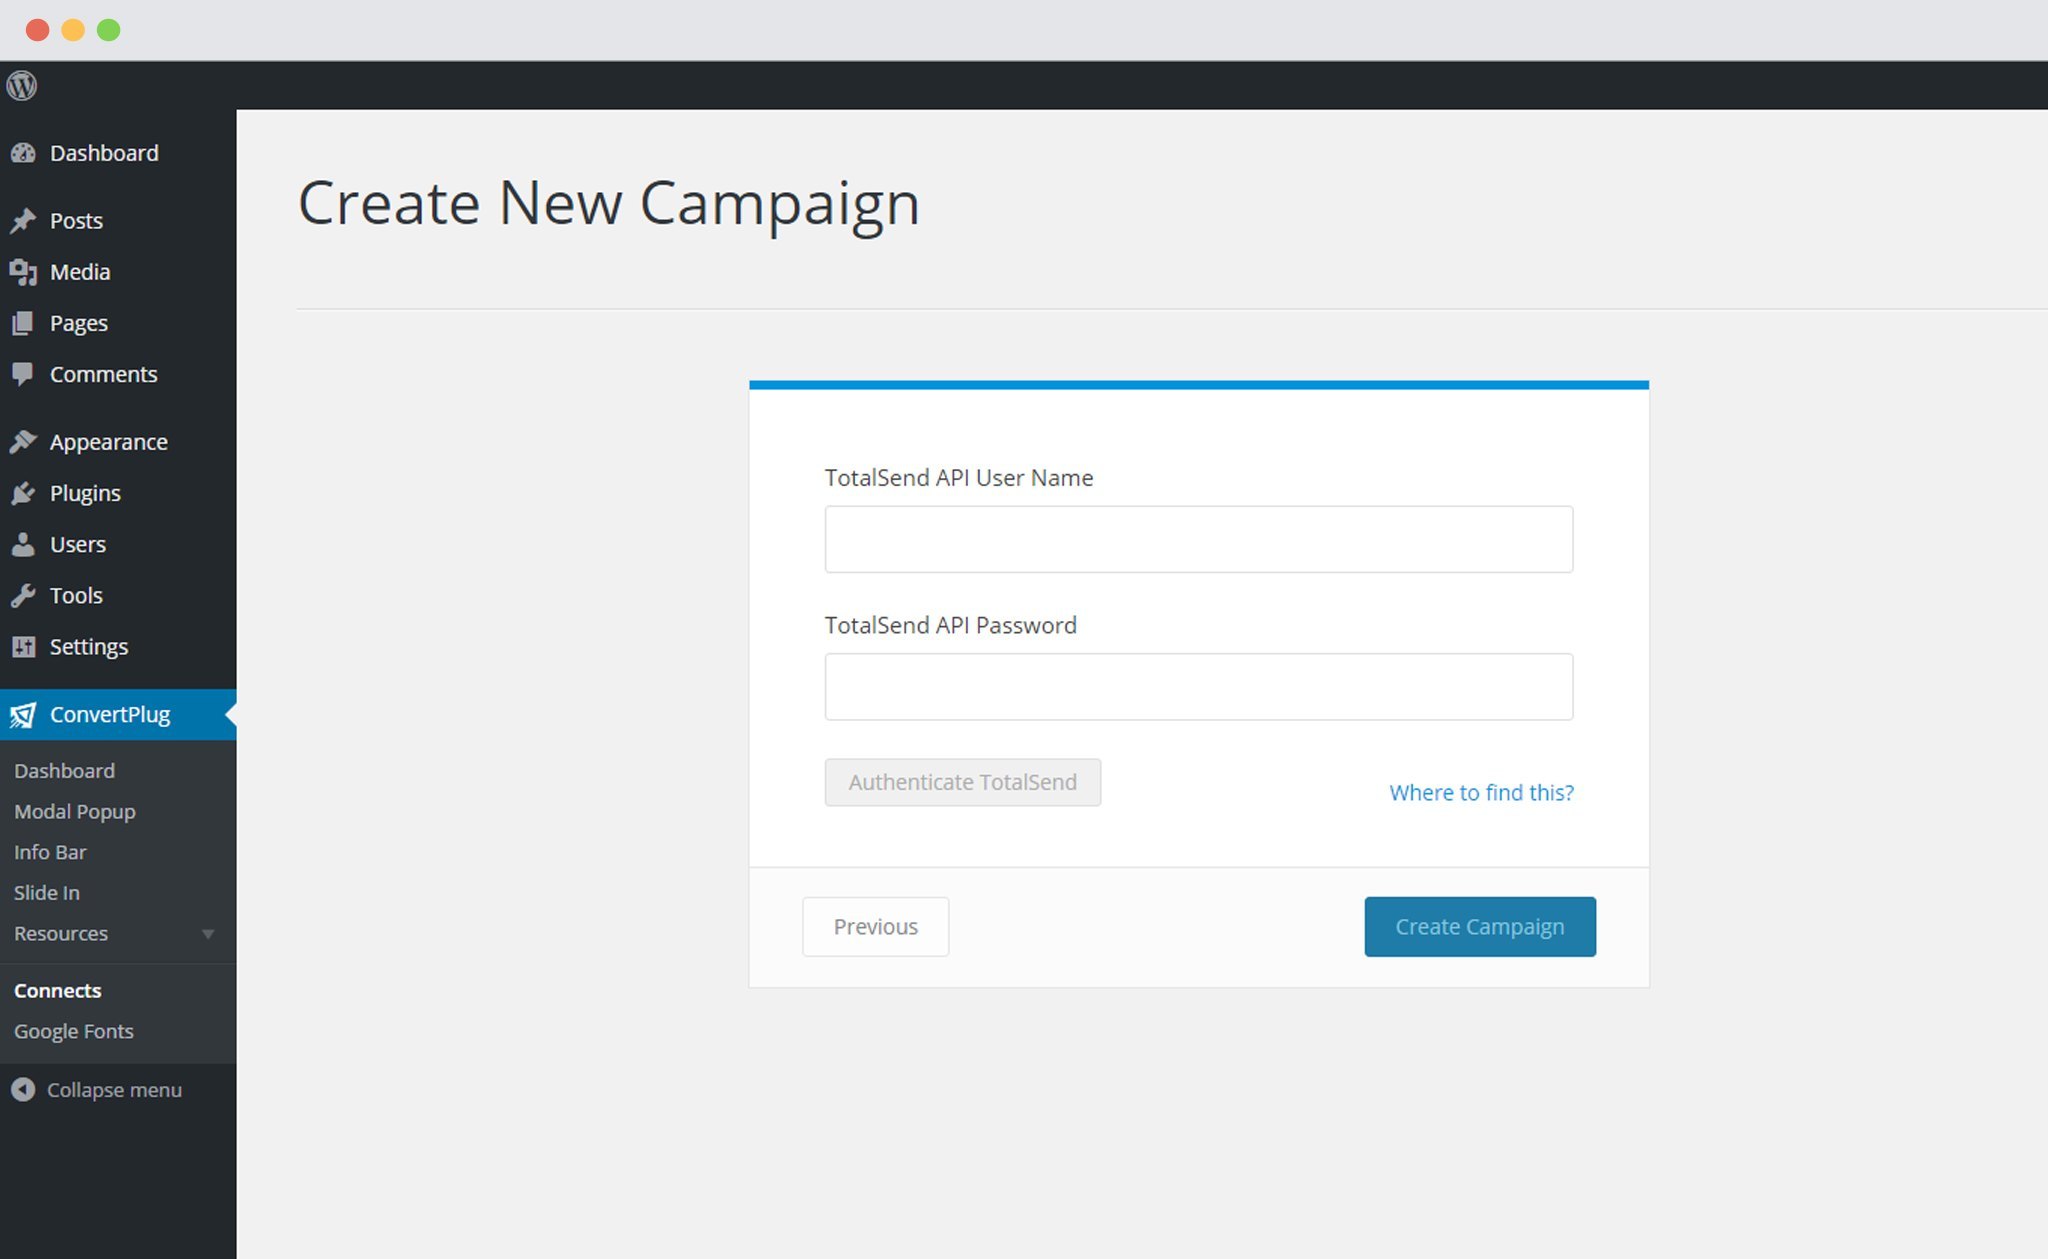Click the Media sidebar icon
Viewport: 2048px width, 1259px height.
(23, 272)
